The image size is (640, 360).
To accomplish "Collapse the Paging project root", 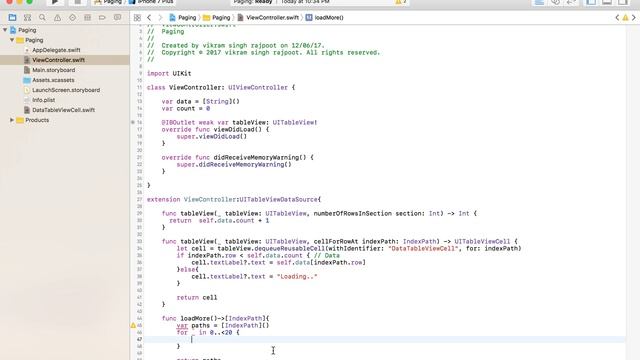I will 5,30.
